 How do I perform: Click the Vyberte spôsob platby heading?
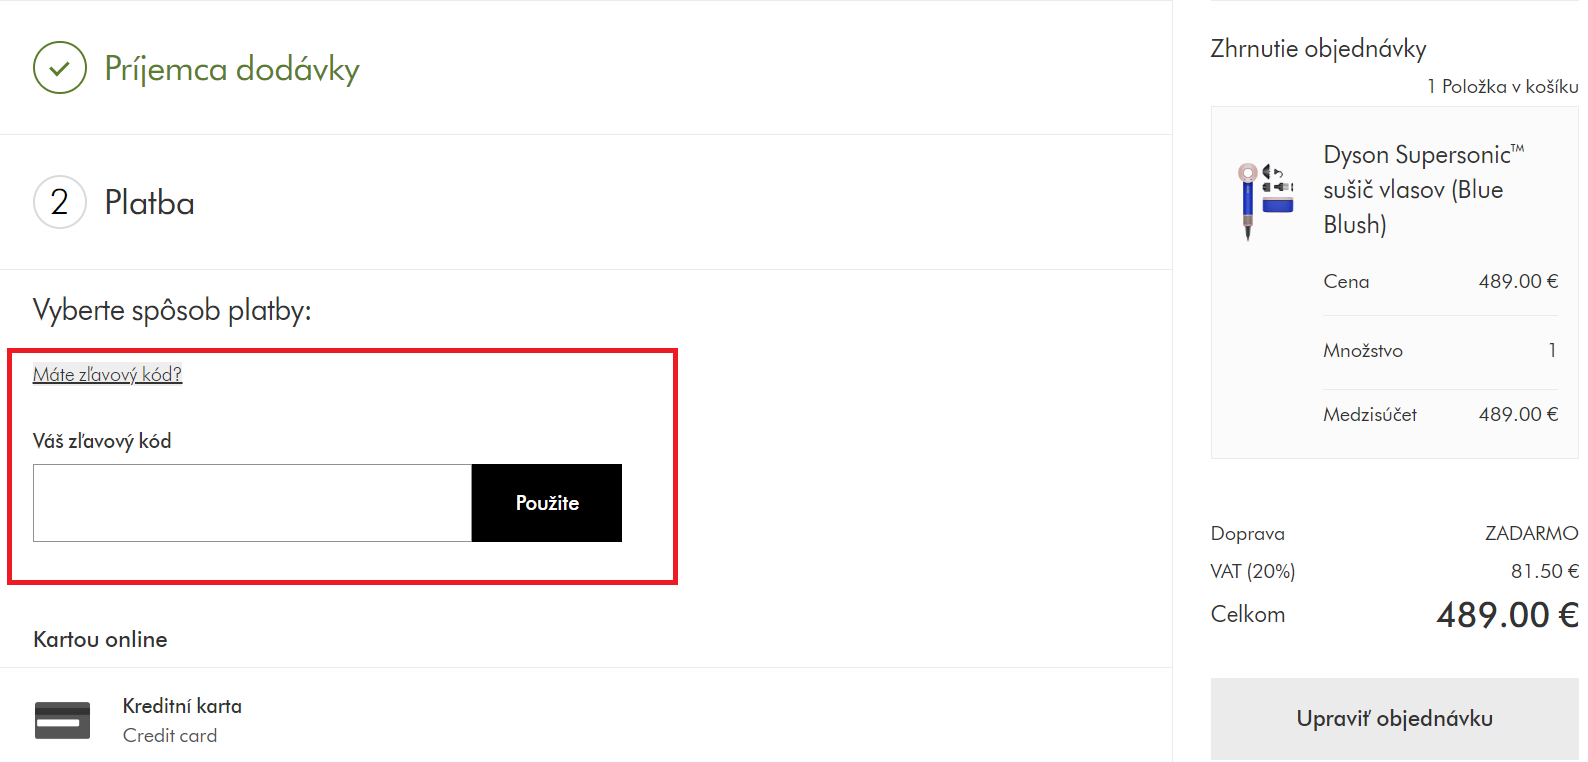(x=172, y=310)
